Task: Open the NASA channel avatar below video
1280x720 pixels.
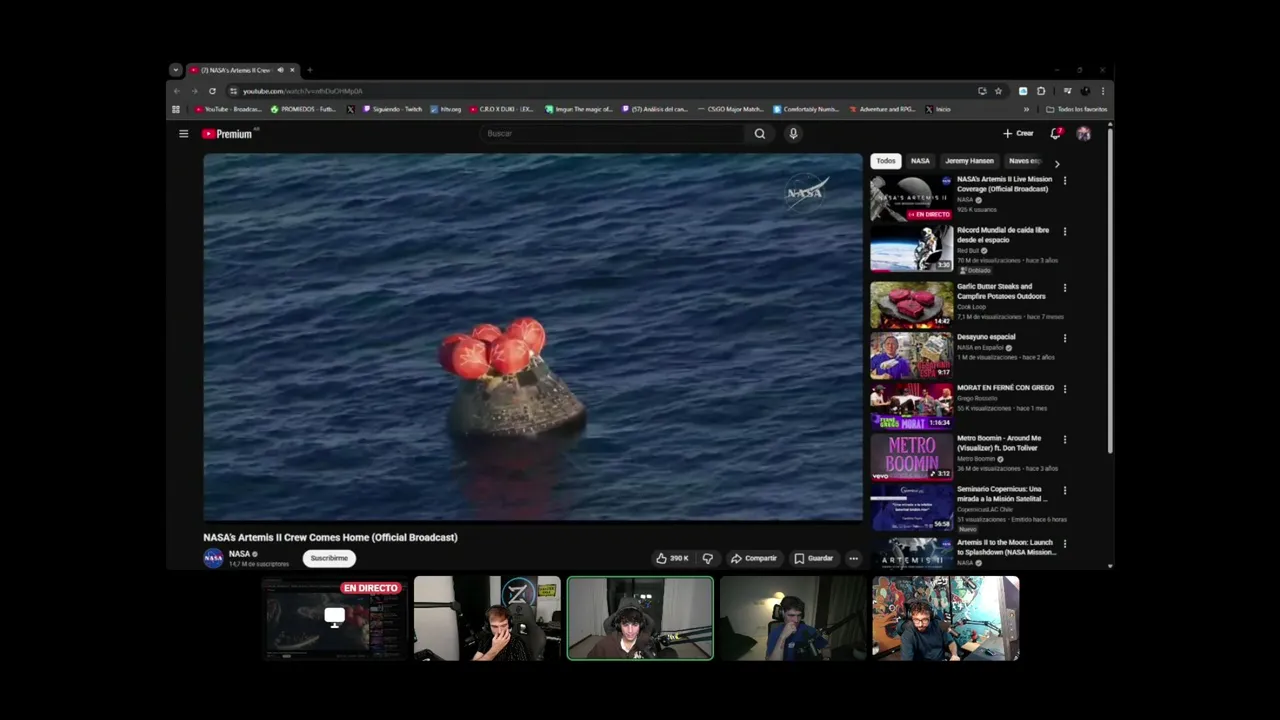Action: pyautogui.click(x=213, y=558)
